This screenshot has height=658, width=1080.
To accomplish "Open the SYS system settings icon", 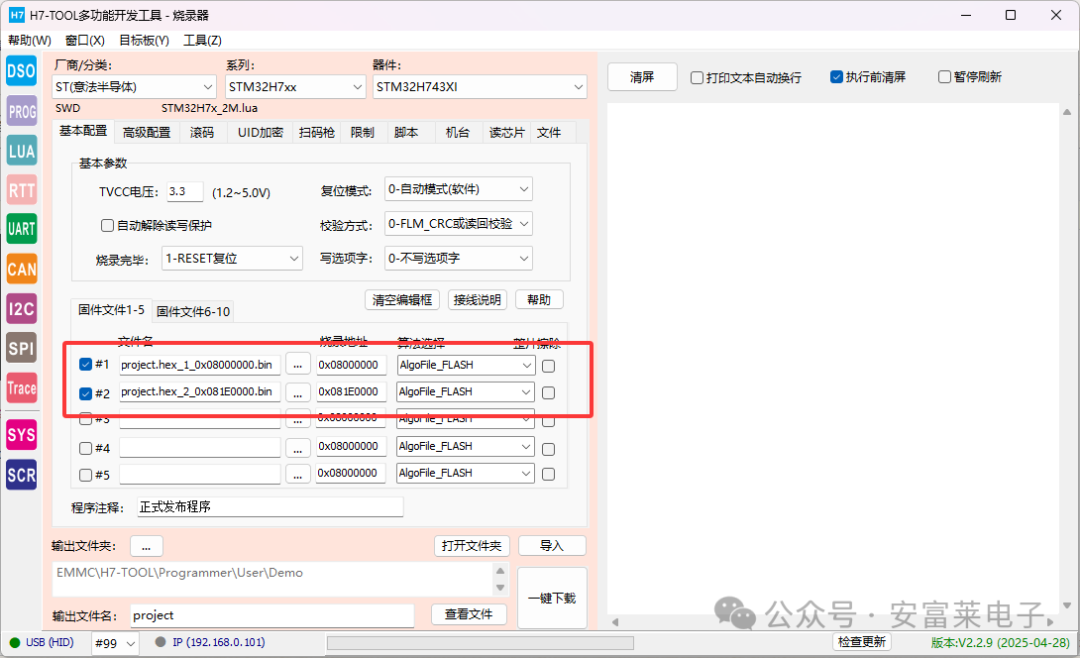I will (x=21, y=434).
